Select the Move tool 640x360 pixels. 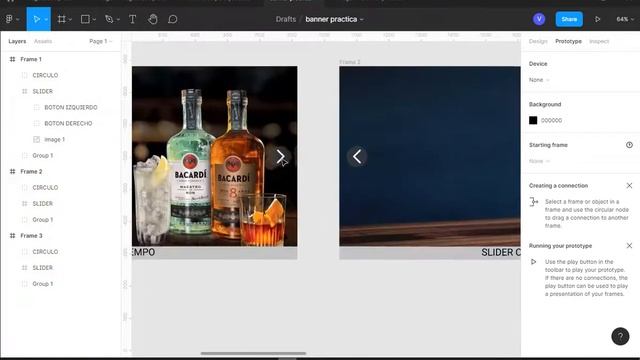pyautogui.click(x=36, y=19)
